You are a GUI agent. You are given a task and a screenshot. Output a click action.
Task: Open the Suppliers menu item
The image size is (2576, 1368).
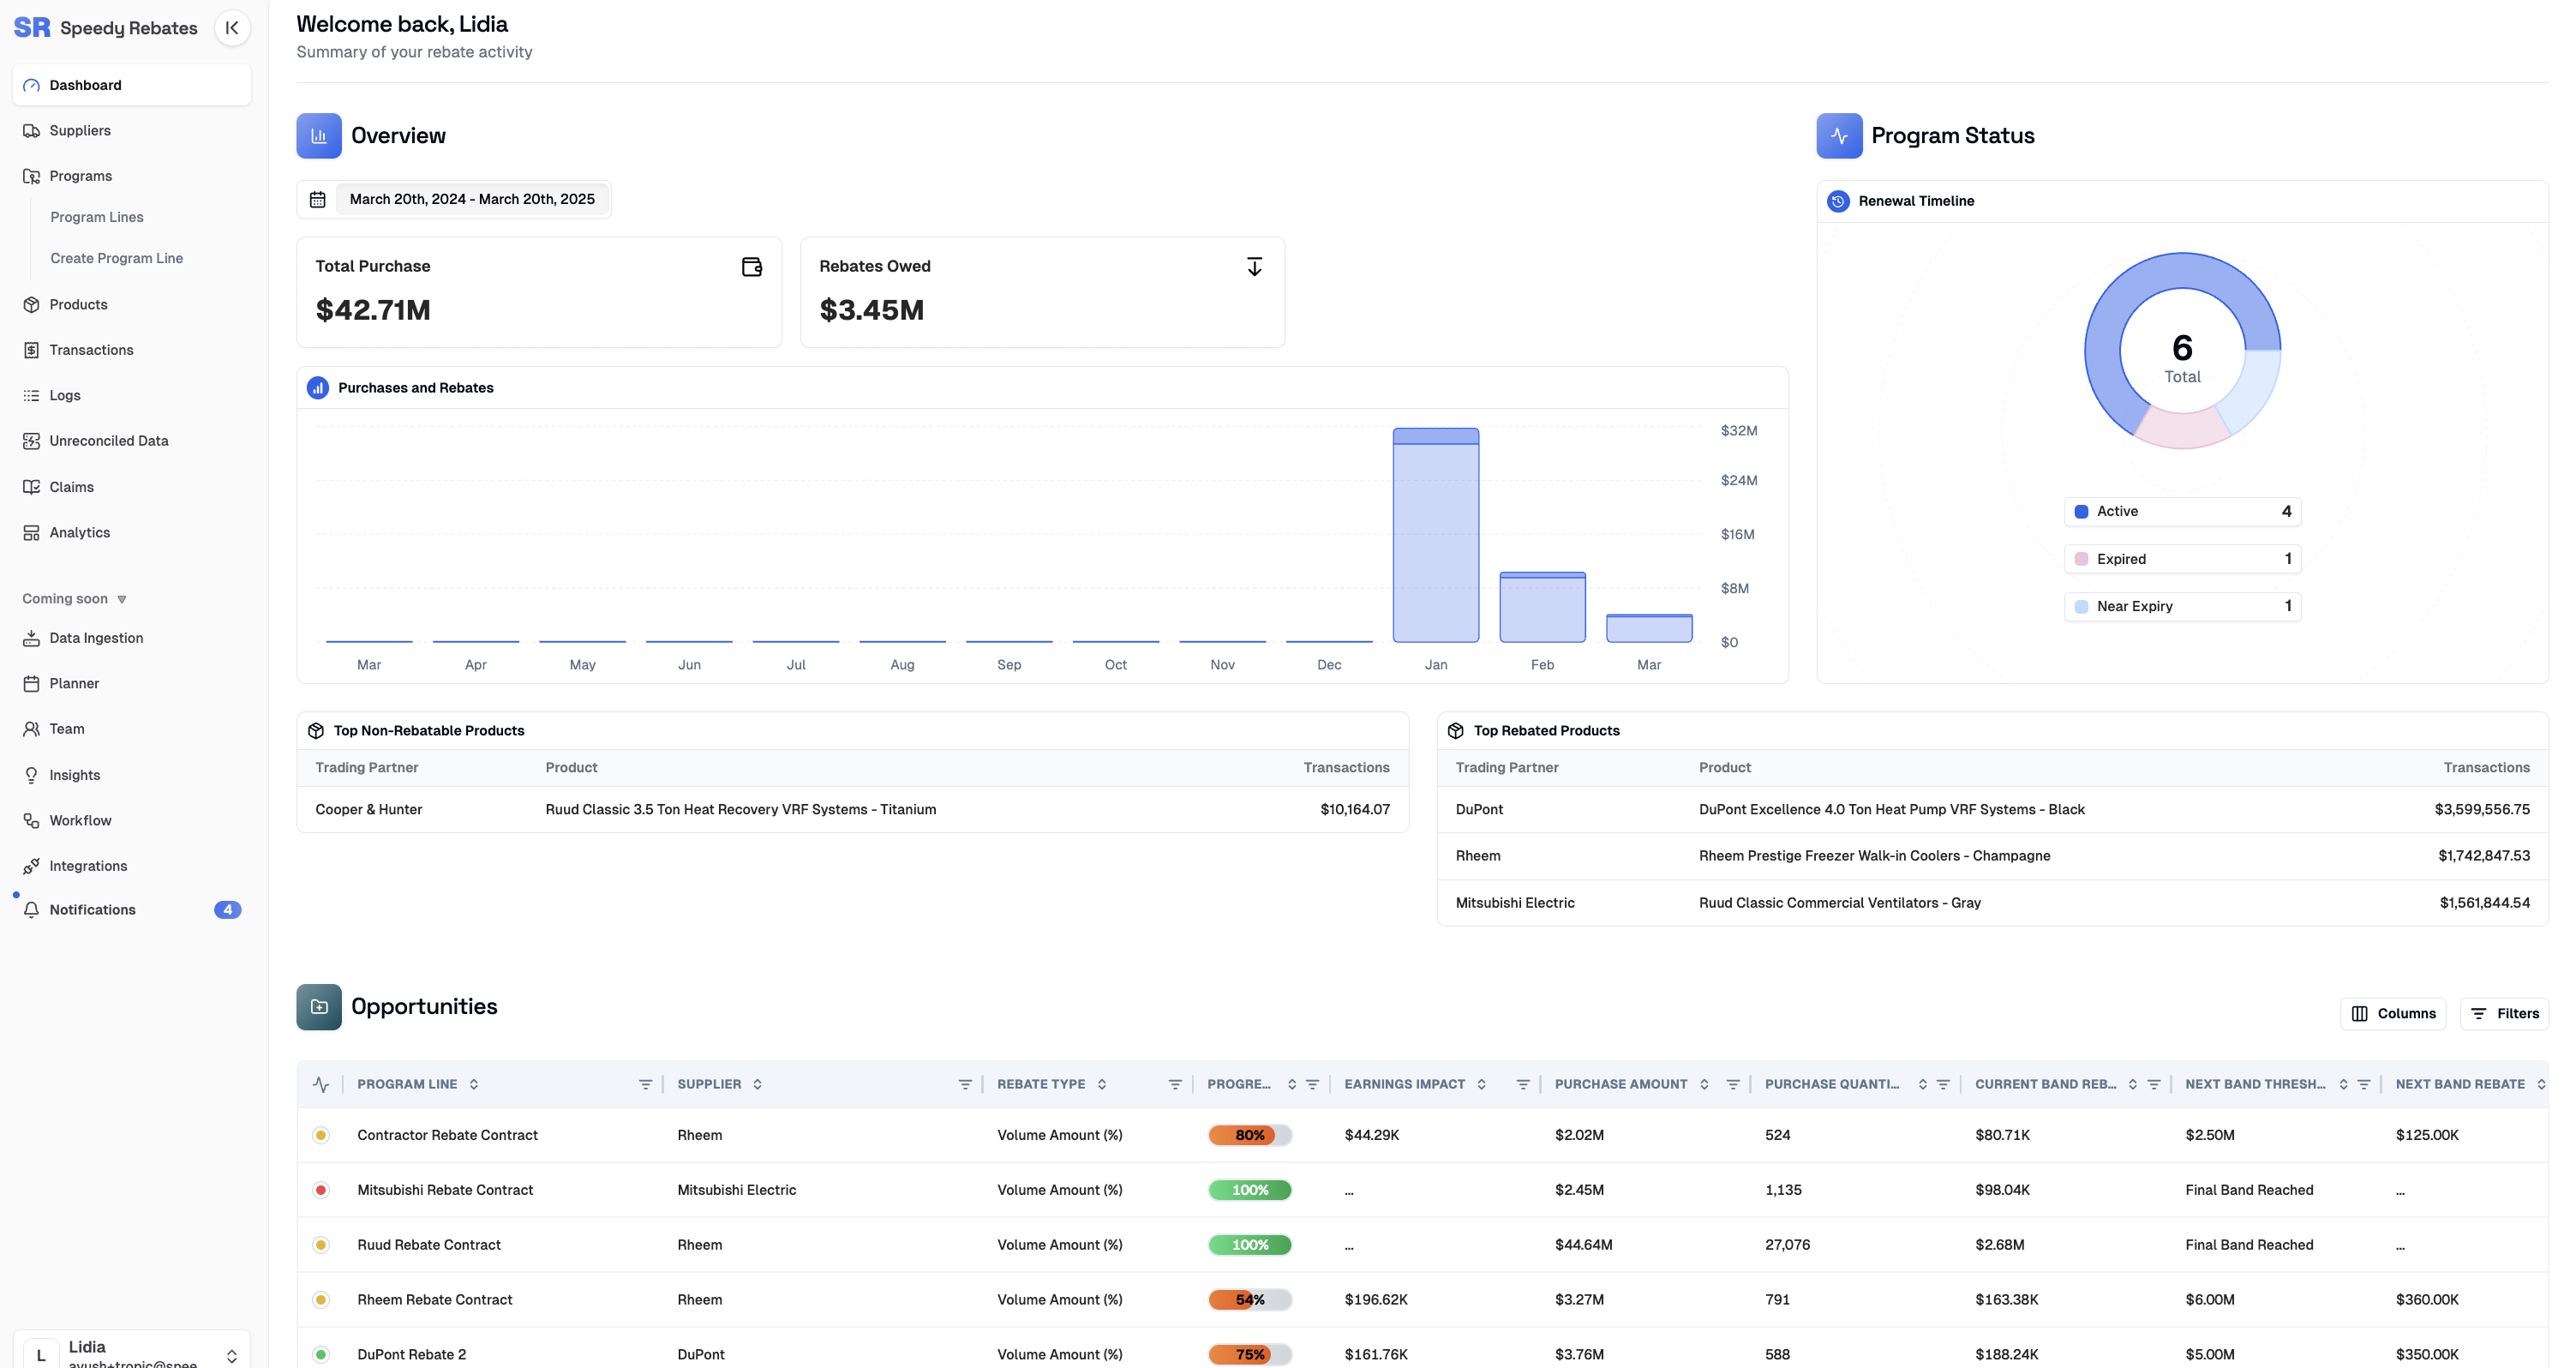coord(80,131)
